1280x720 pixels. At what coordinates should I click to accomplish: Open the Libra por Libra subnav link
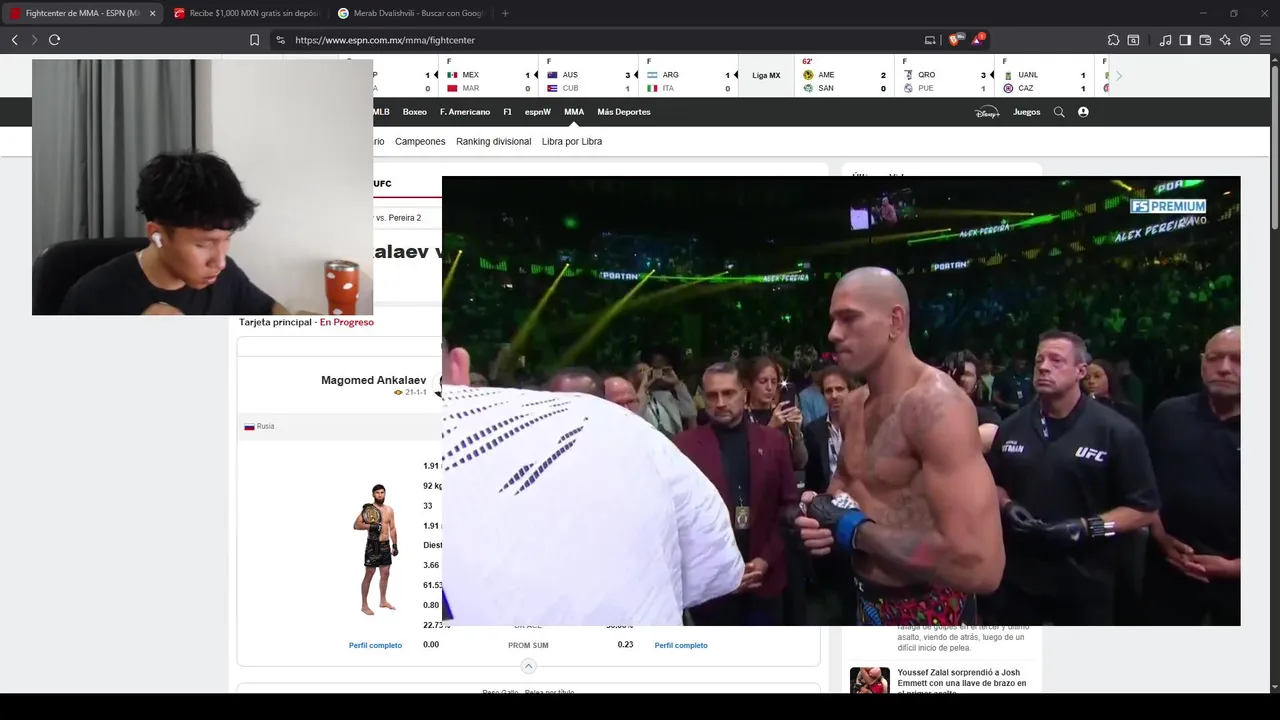coord(572,141)
